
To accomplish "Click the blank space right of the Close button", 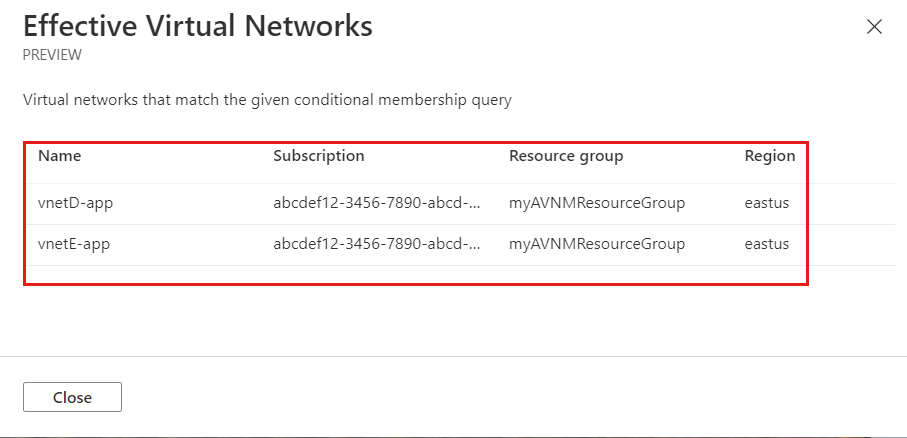I will point(500,397).
